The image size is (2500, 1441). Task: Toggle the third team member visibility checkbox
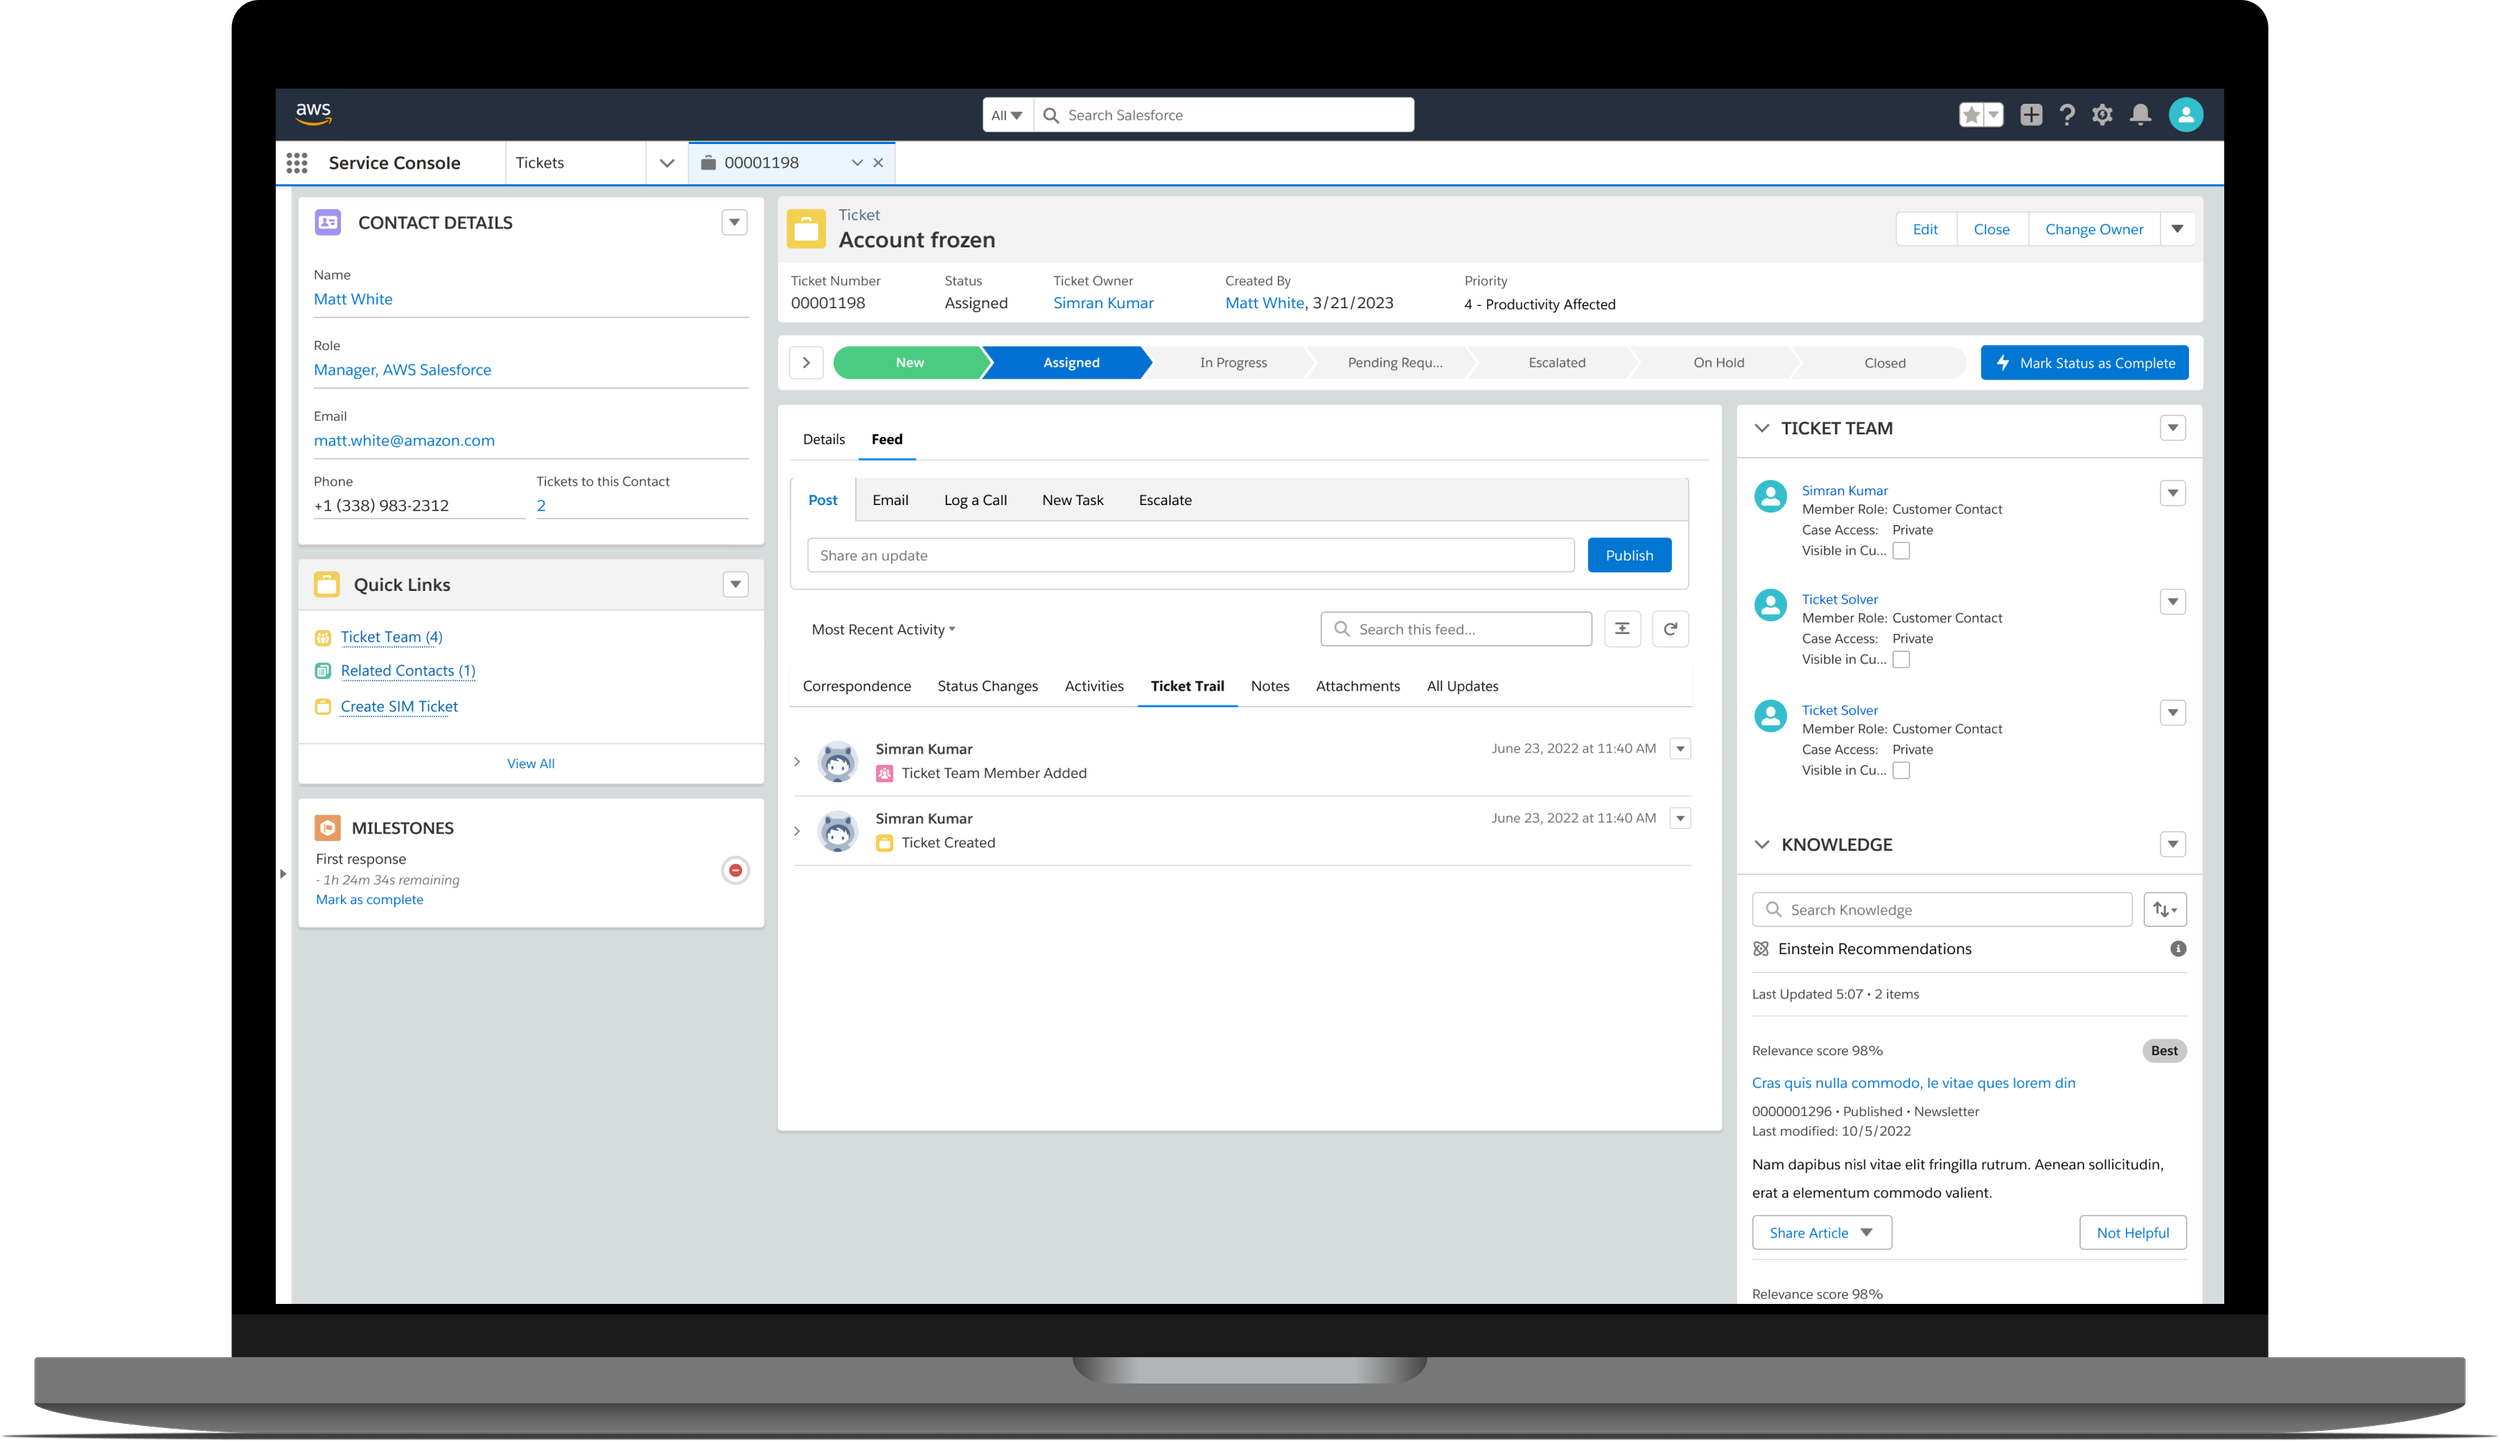coord(1901,771)
